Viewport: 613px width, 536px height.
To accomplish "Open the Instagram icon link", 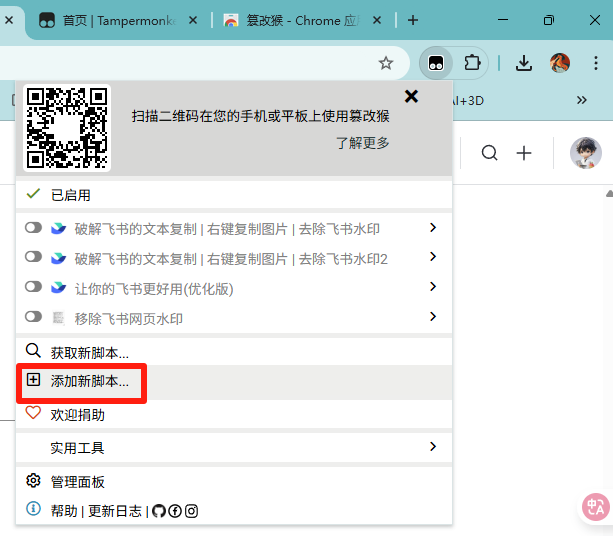I will pos(191,511).
